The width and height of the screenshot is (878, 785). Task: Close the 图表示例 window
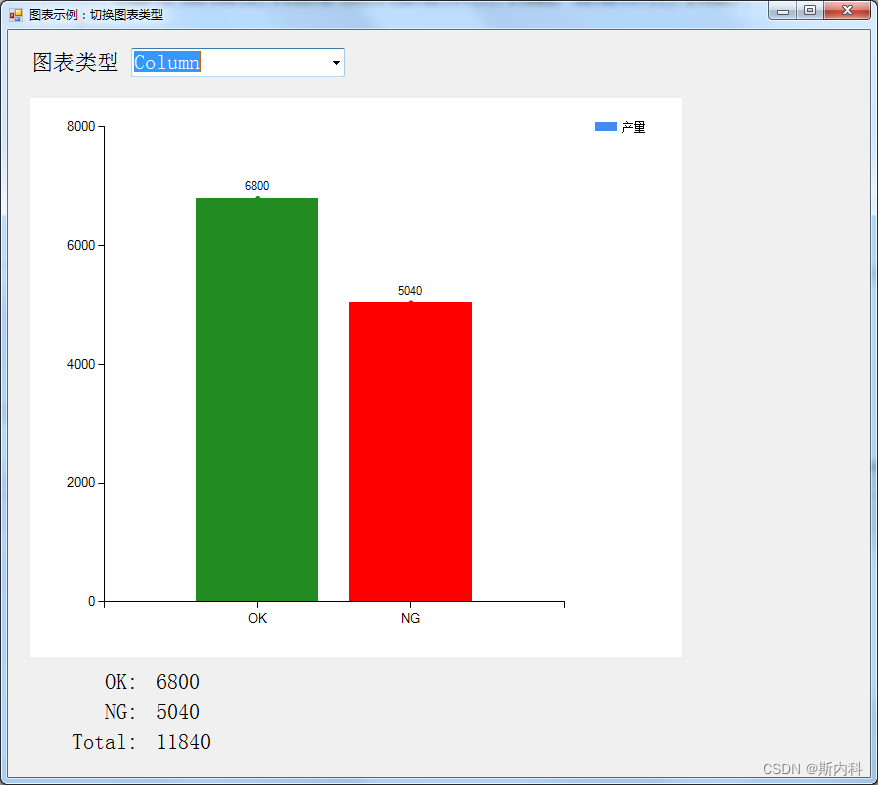[847, 11]
